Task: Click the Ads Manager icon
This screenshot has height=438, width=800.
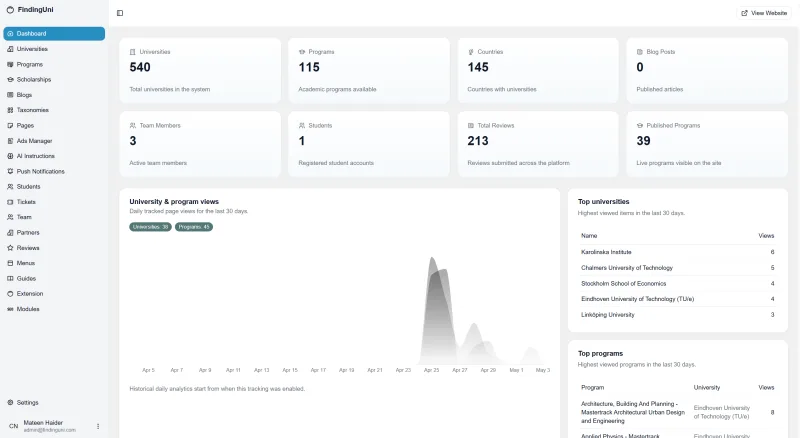Action: 10,141
